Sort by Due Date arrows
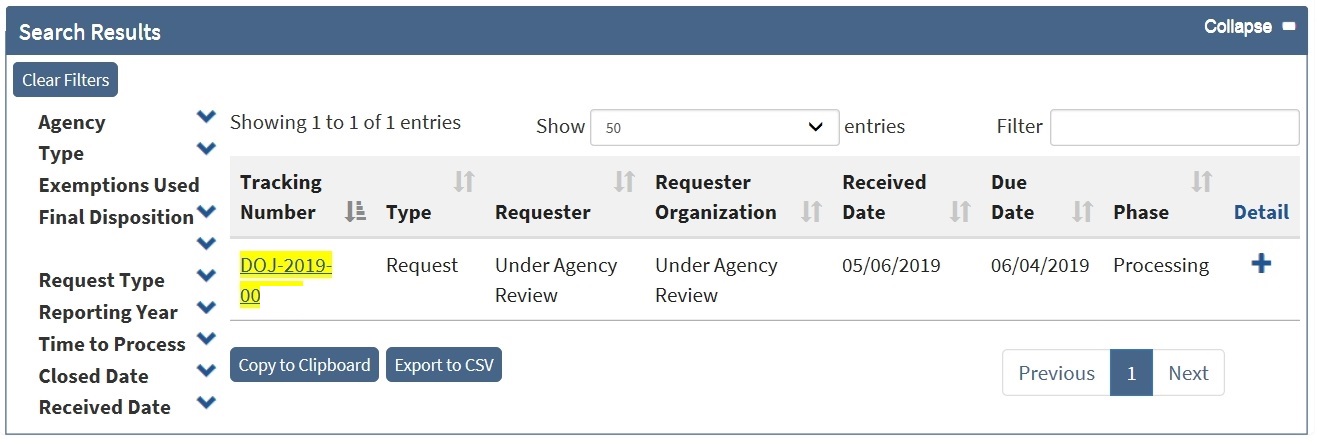The image size is (1317, 445). pos(1082,212)
